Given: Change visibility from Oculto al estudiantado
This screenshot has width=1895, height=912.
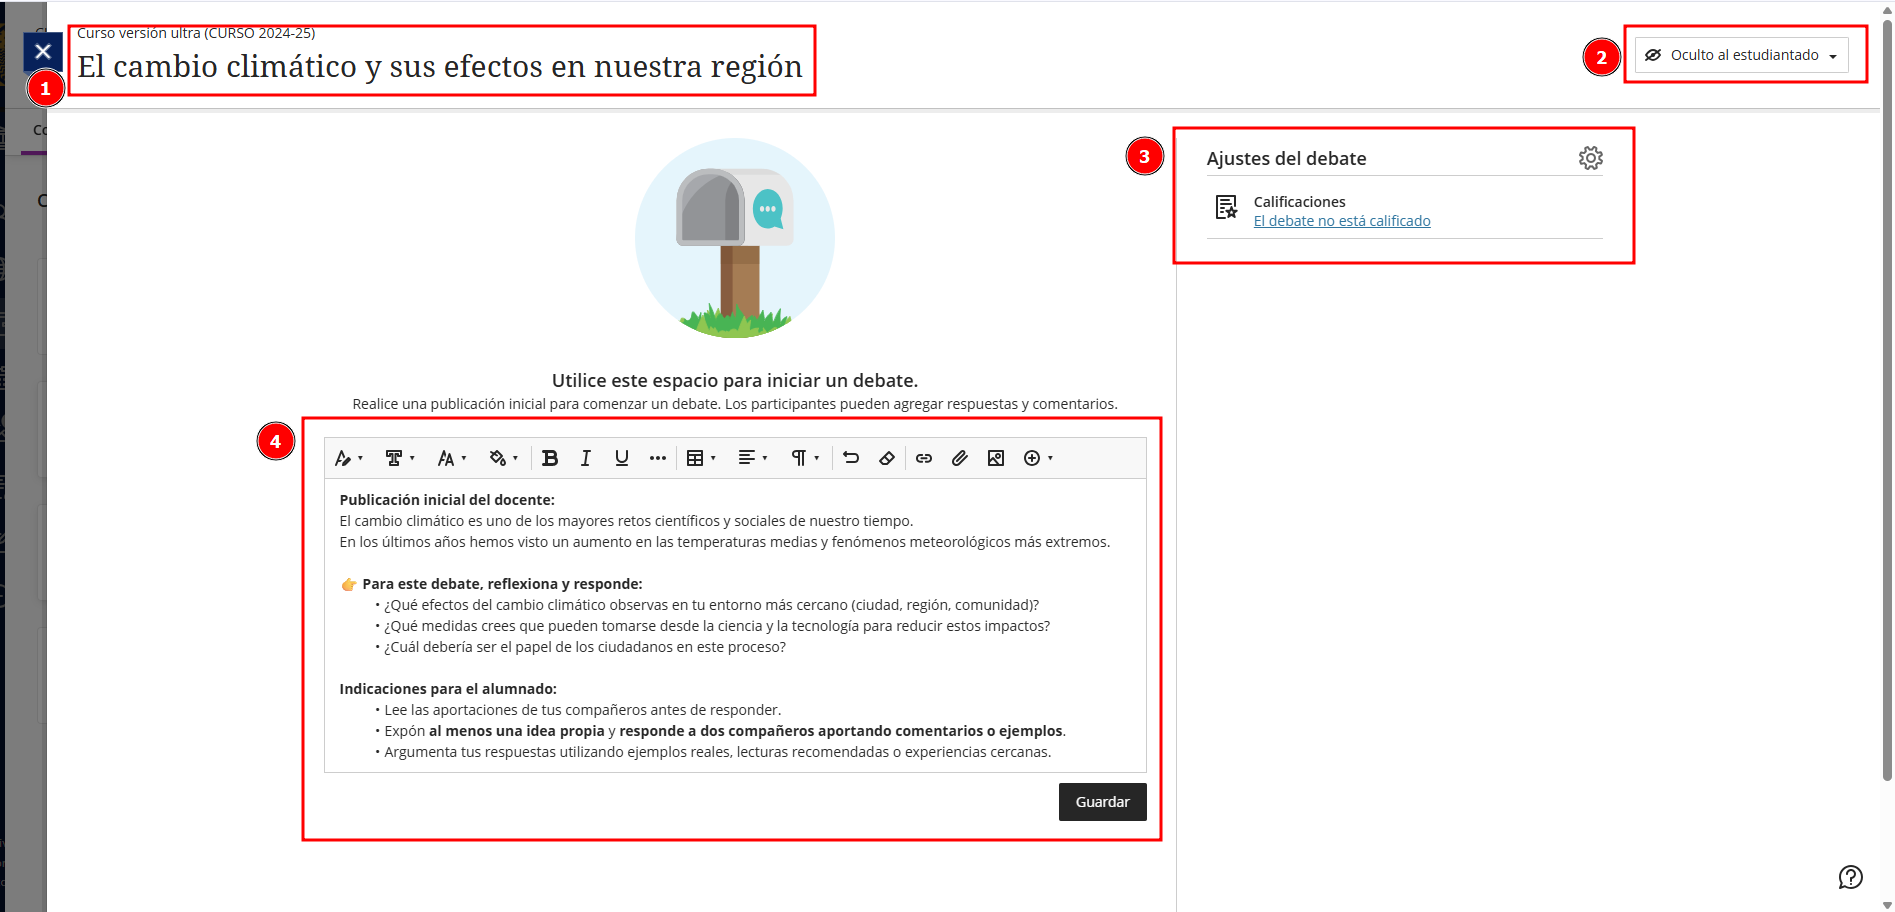Looking at the screenshot, I should pos(1741,55).
